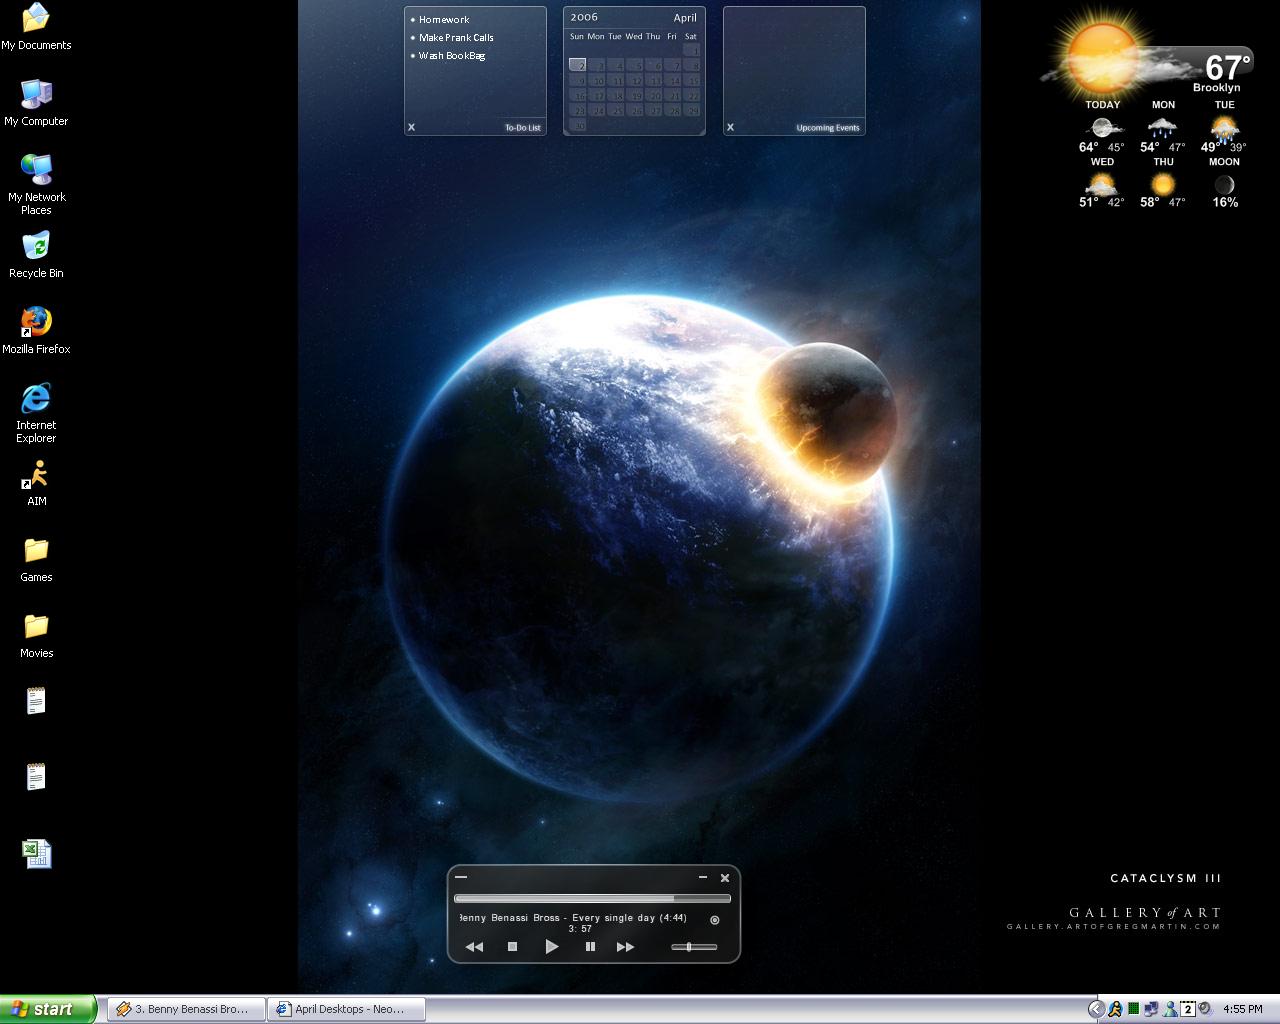Skip to the next track
The width and height of the screenshot is (1280, 1024).
click(x=625, y=947)
